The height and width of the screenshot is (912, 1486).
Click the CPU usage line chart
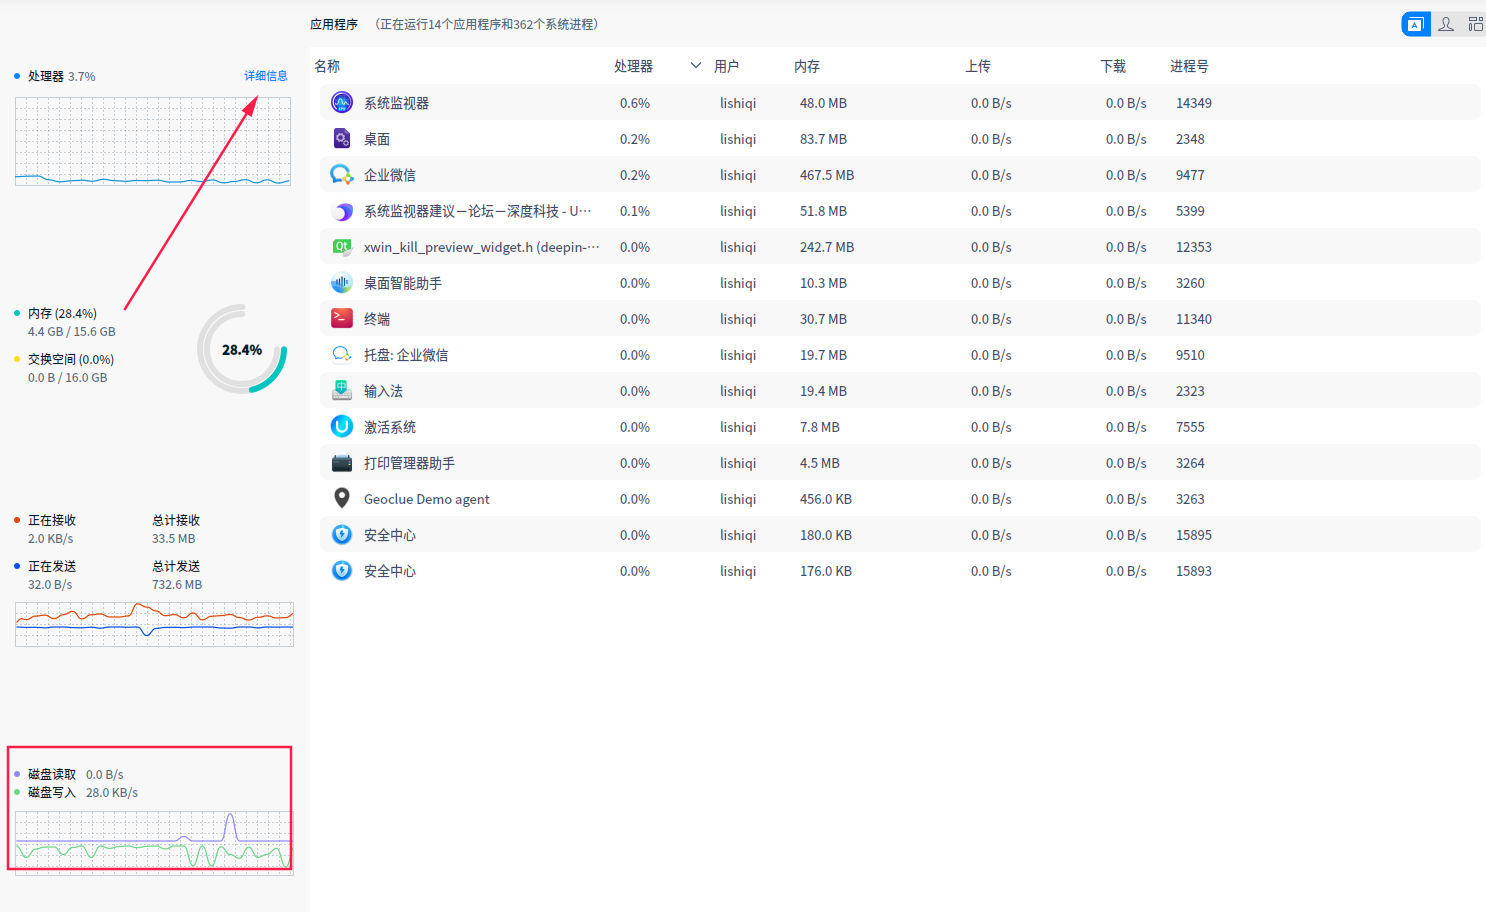click(x=153, y=141)
